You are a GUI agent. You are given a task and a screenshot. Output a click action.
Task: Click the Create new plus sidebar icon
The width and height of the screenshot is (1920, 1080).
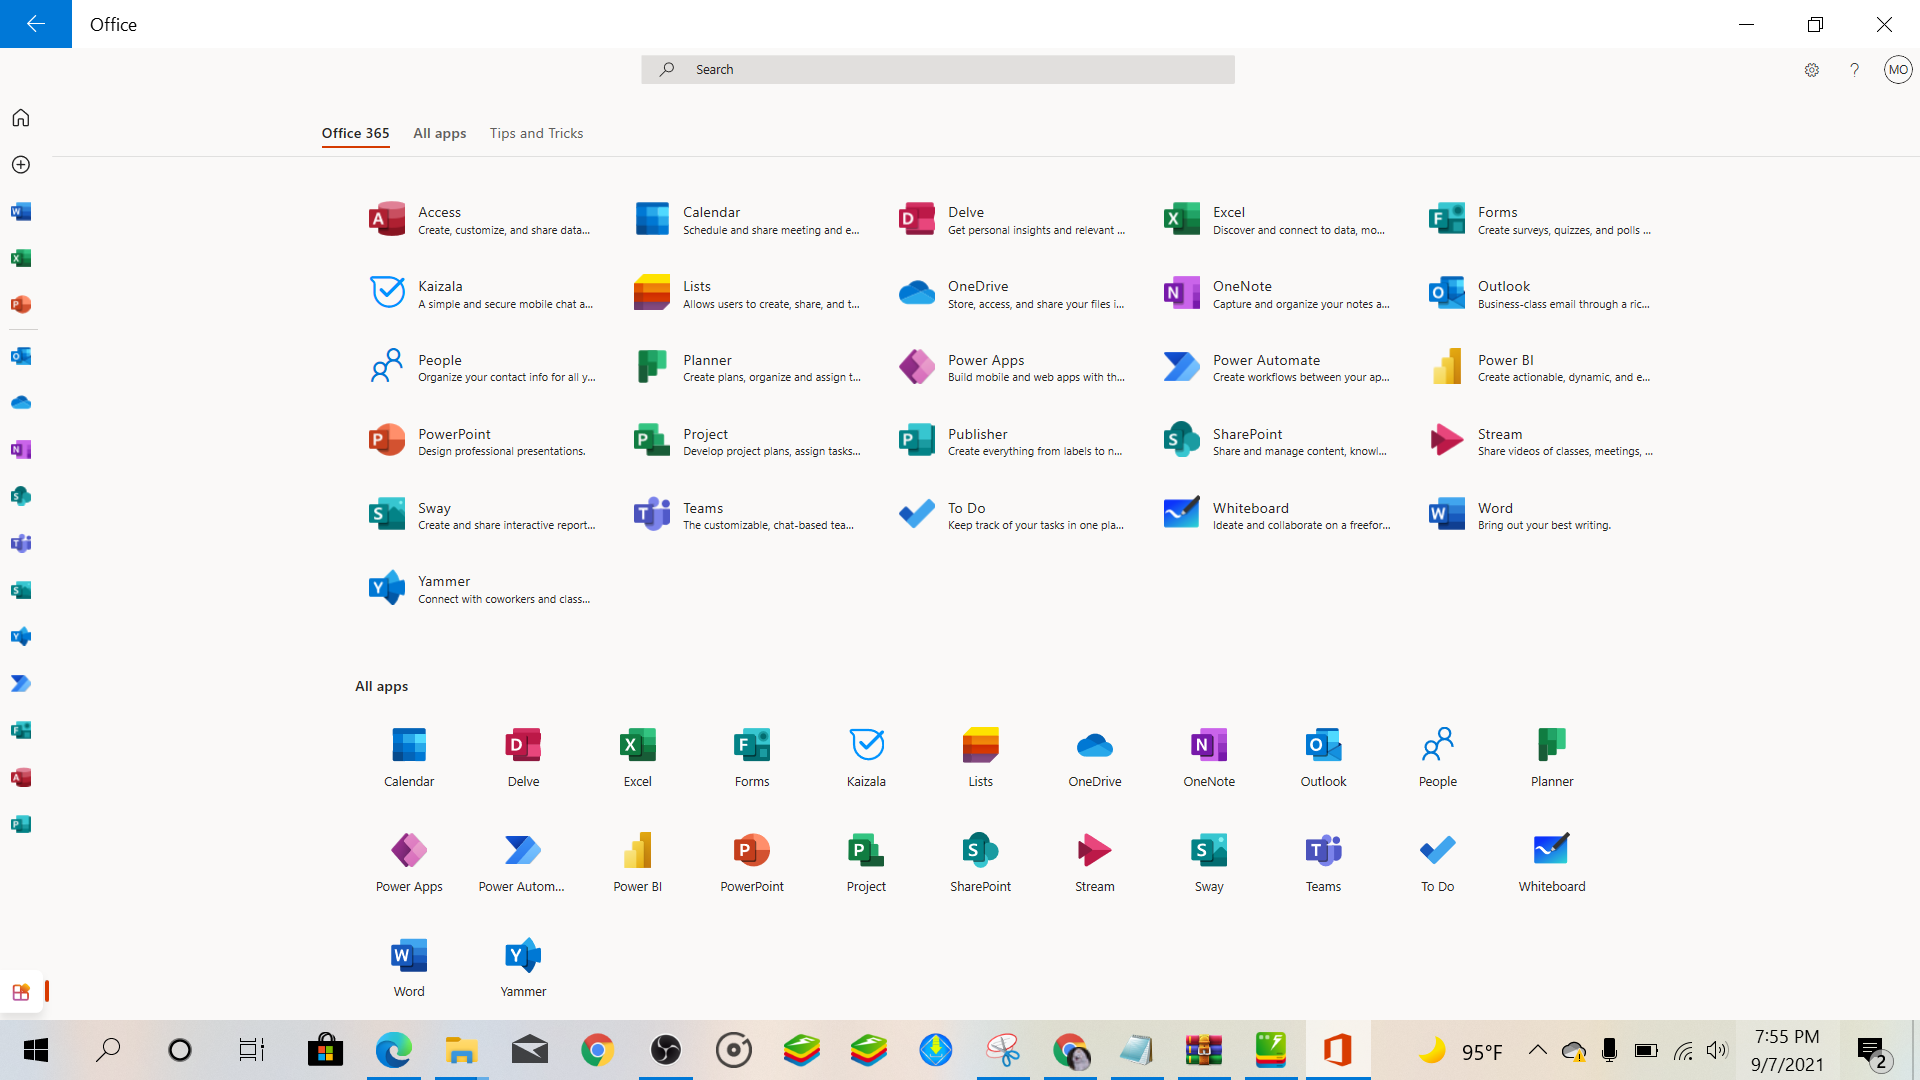[21, 165]
